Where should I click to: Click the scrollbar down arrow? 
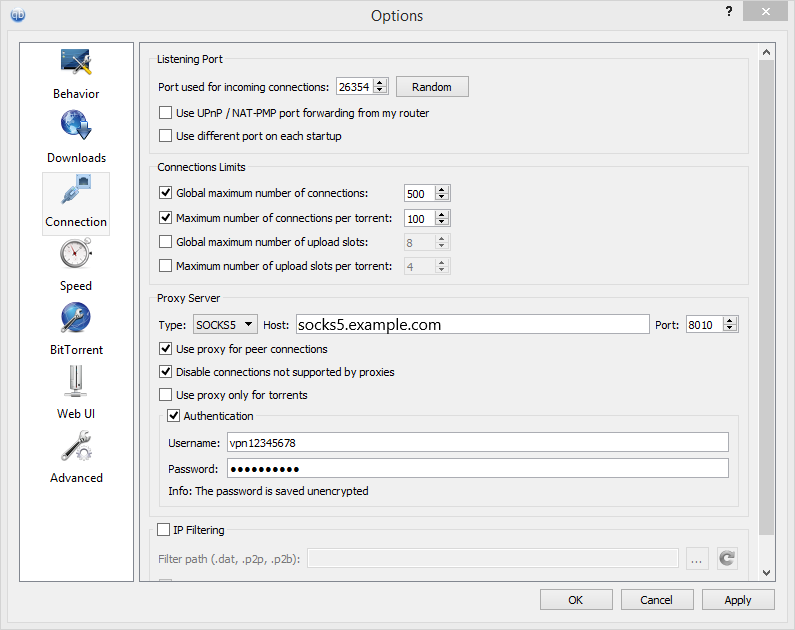coord(766,573)
